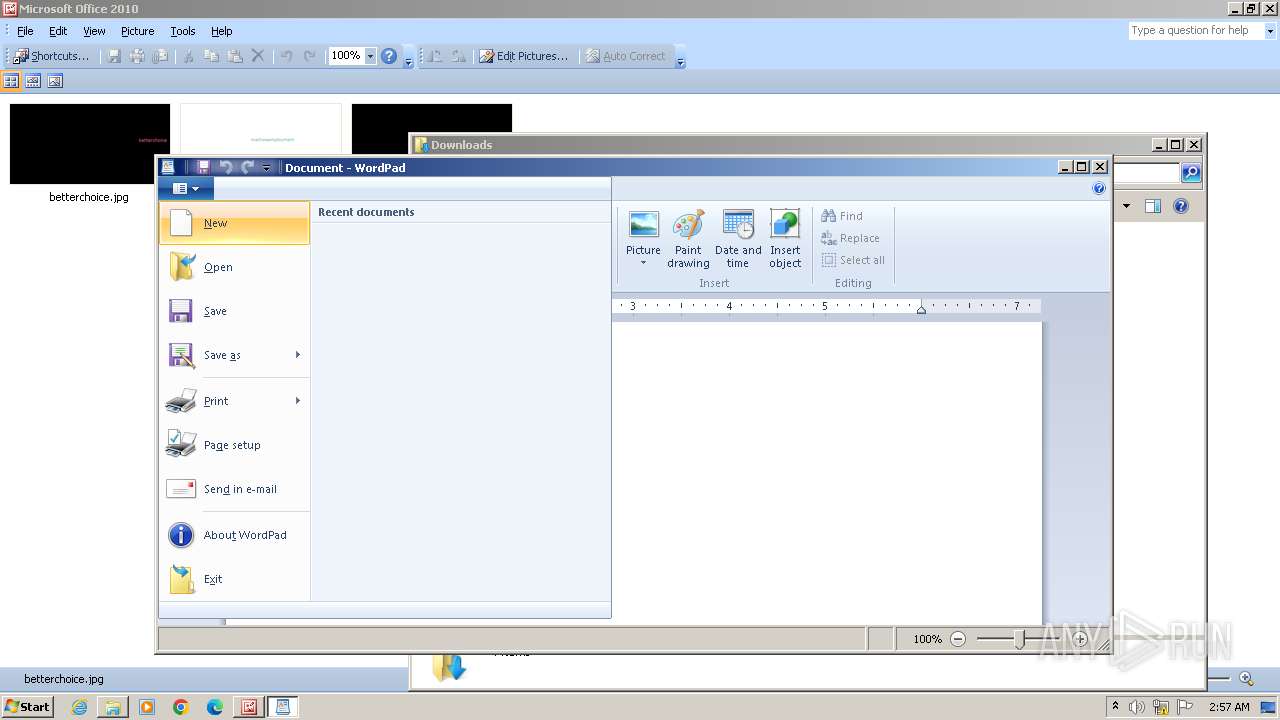This screenshot has width=1280, height=720.
Task: Switch to Single Picture view icon
Action: [x=55, y=81]
